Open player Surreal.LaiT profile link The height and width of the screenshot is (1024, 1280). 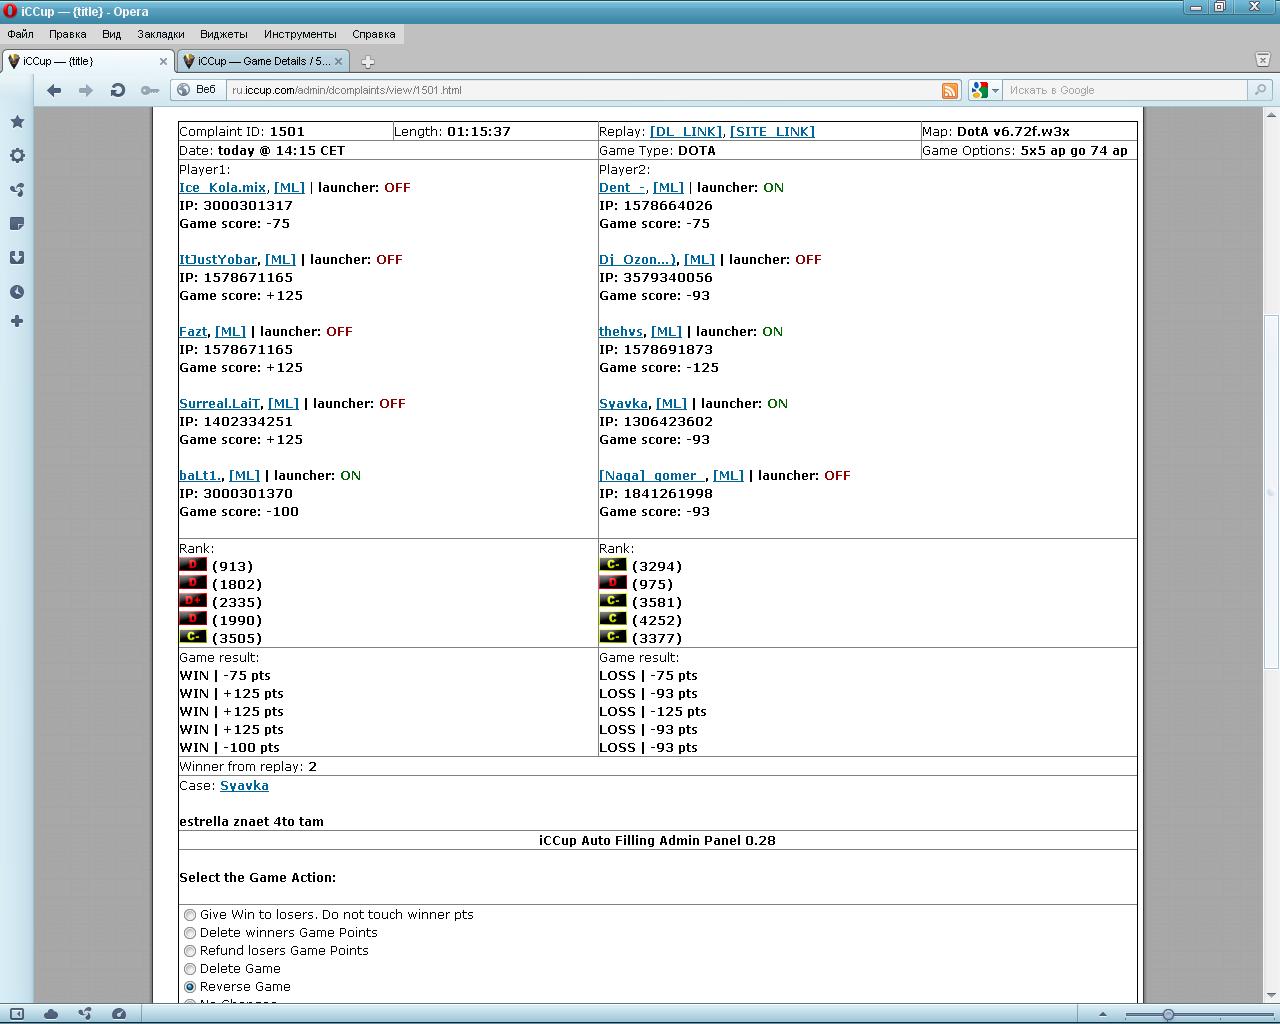coord(220,404)
